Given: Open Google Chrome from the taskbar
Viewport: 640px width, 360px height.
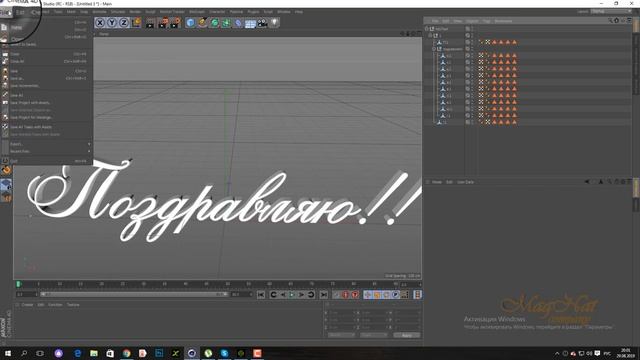Looking at the screenshot, I should [127, 353].
